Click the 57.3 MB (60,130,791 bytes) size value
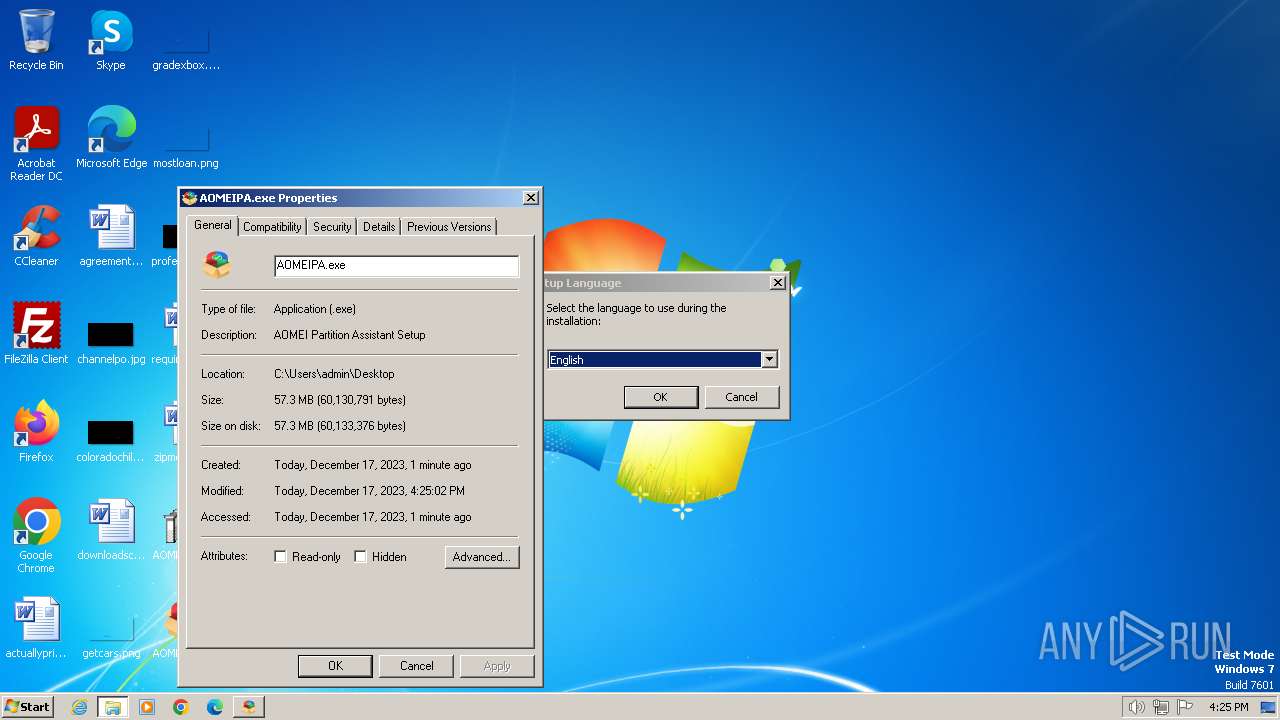 [x=340, y=400]
